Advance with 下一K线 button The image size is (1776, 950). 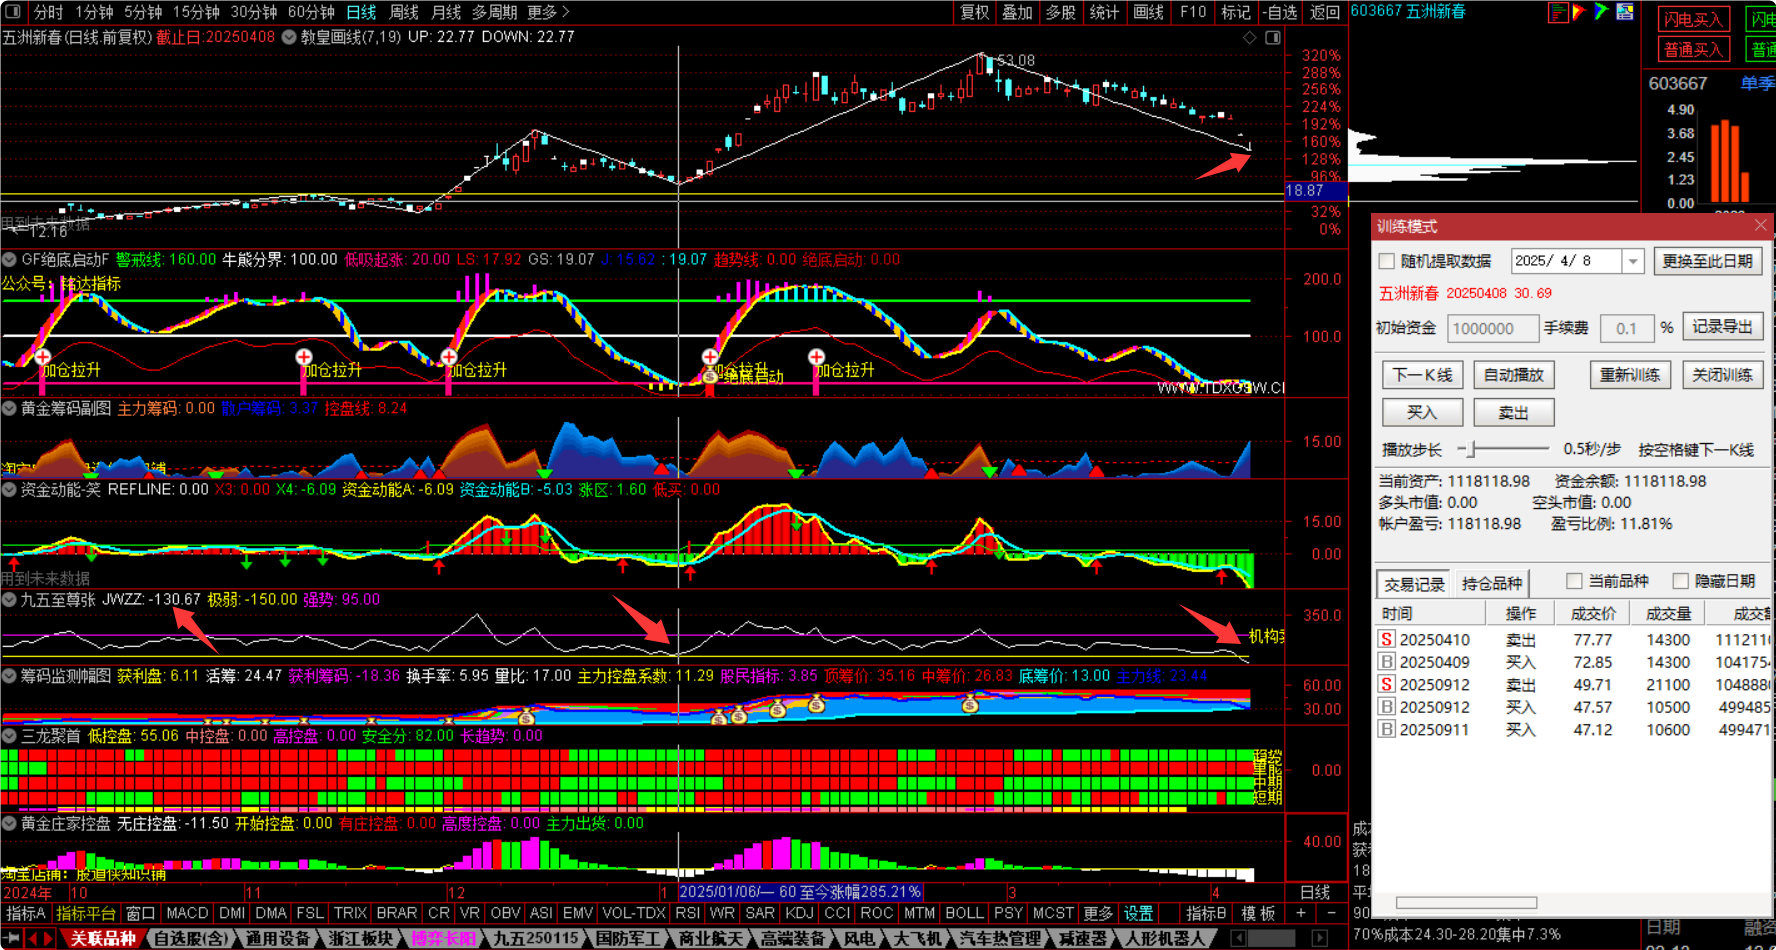(1423, 375)
